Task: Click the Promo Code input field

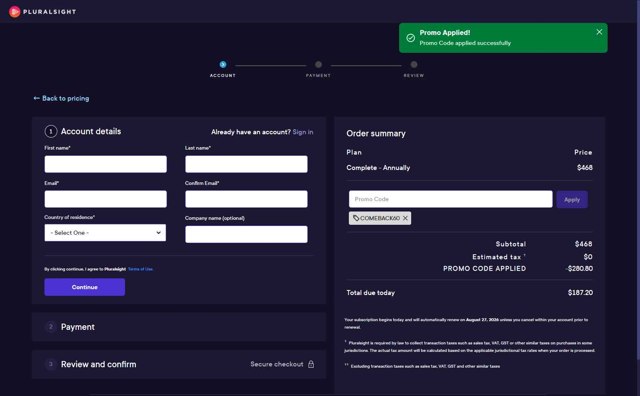Action: tap(451, 199)
